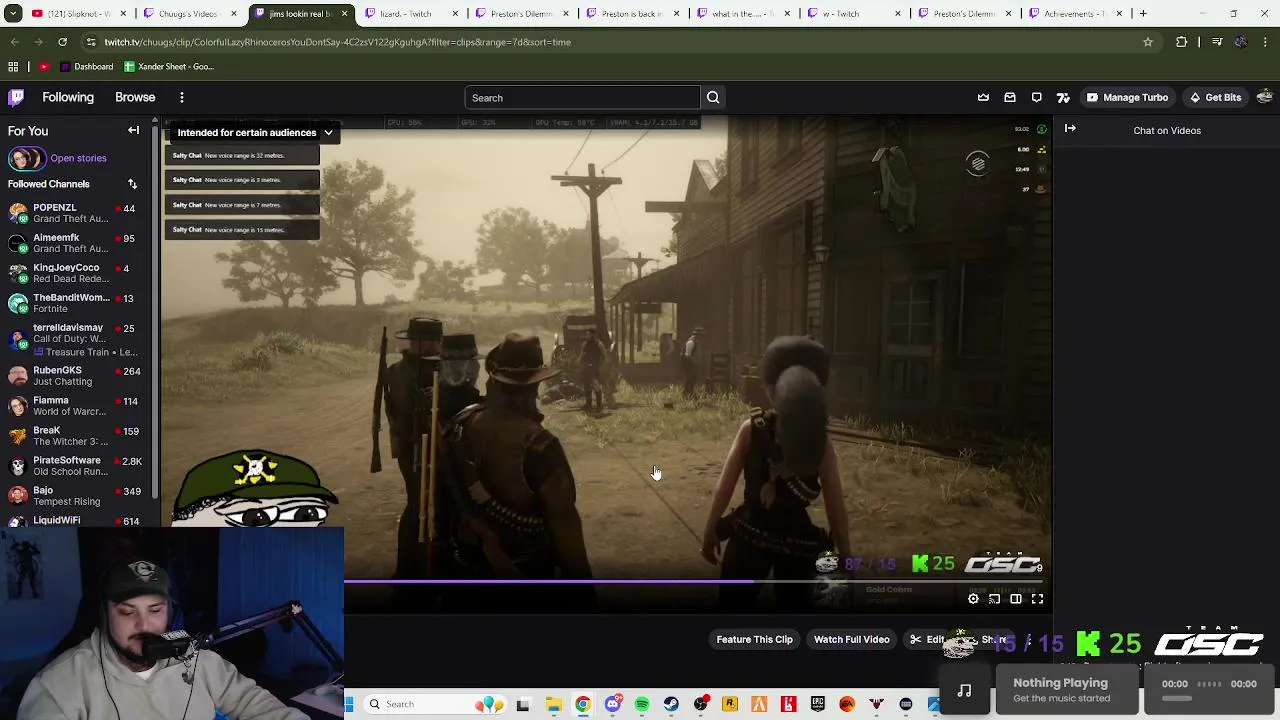
Task: Click the browser back arrow
Action: tap(15, 42)
